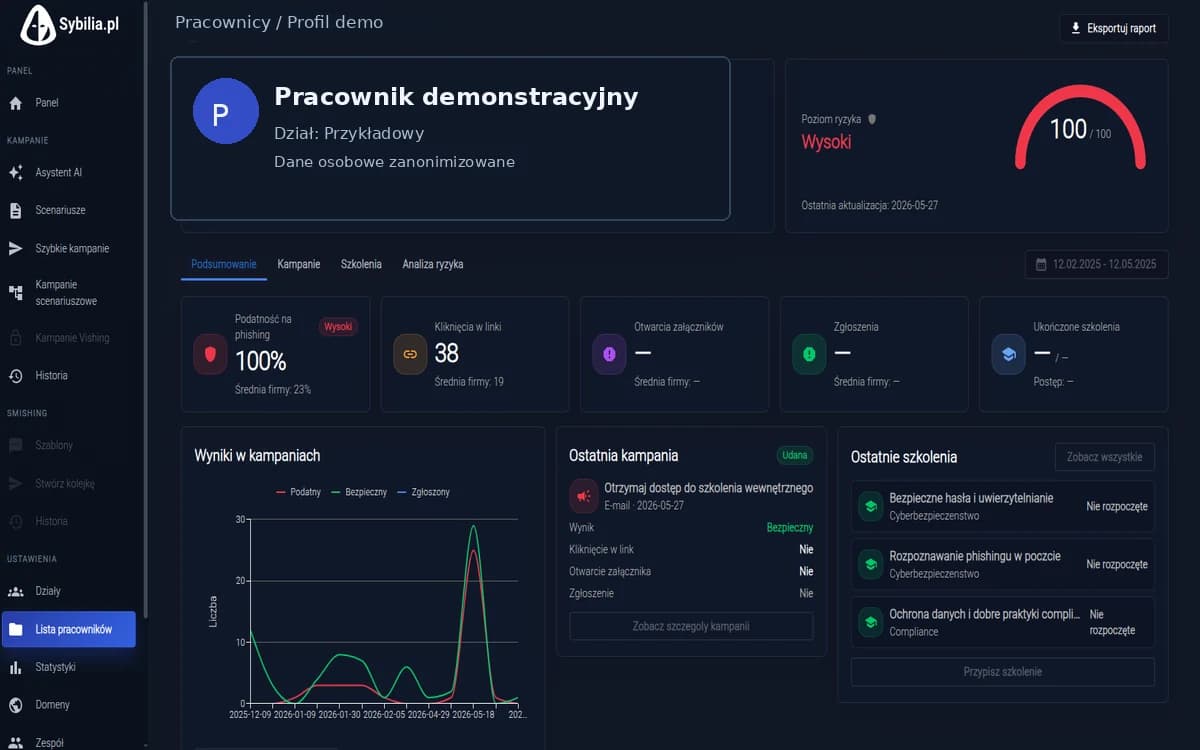1200x750 pixels.
Task: Click the Bezpieczne hasła training icon
Action: click(870, 507)
